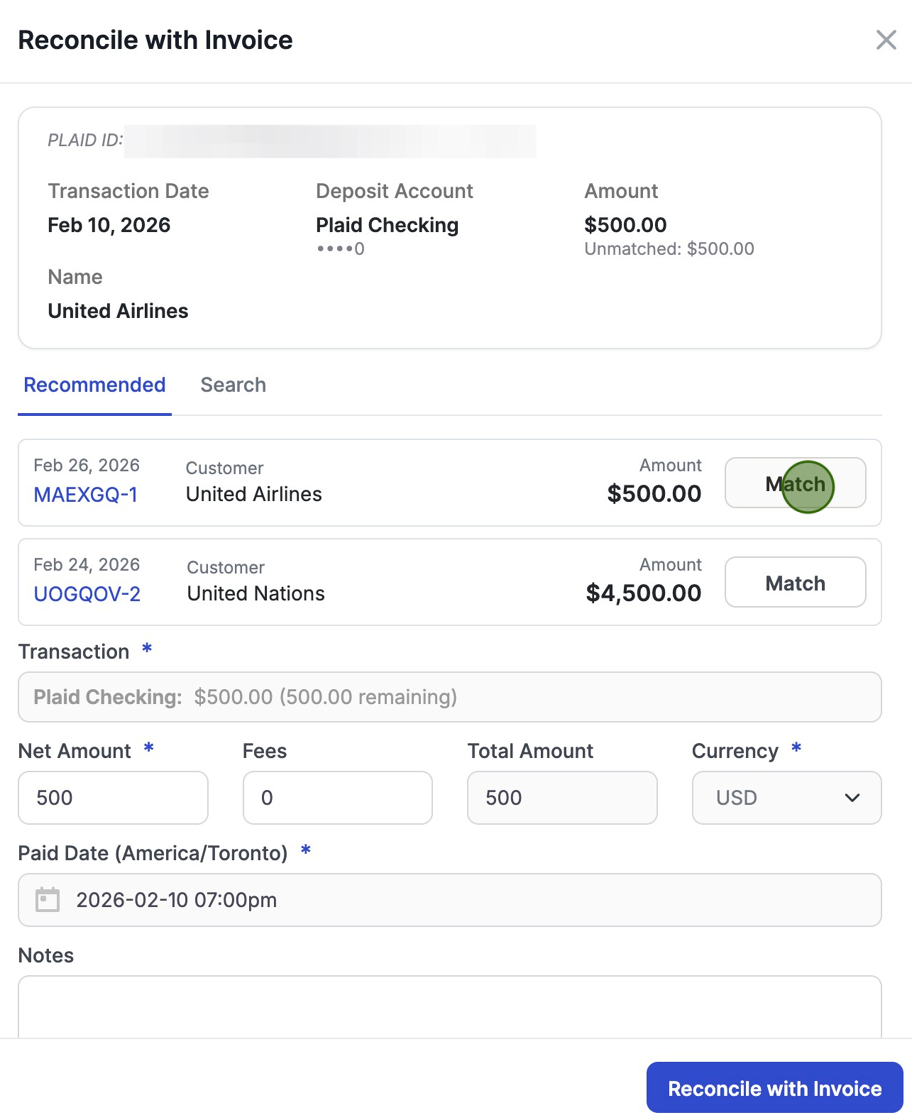Click into the Fees input field
The height and width of the screenshot is (1120, 912).
pyautogui.click(x=337, y=798)
